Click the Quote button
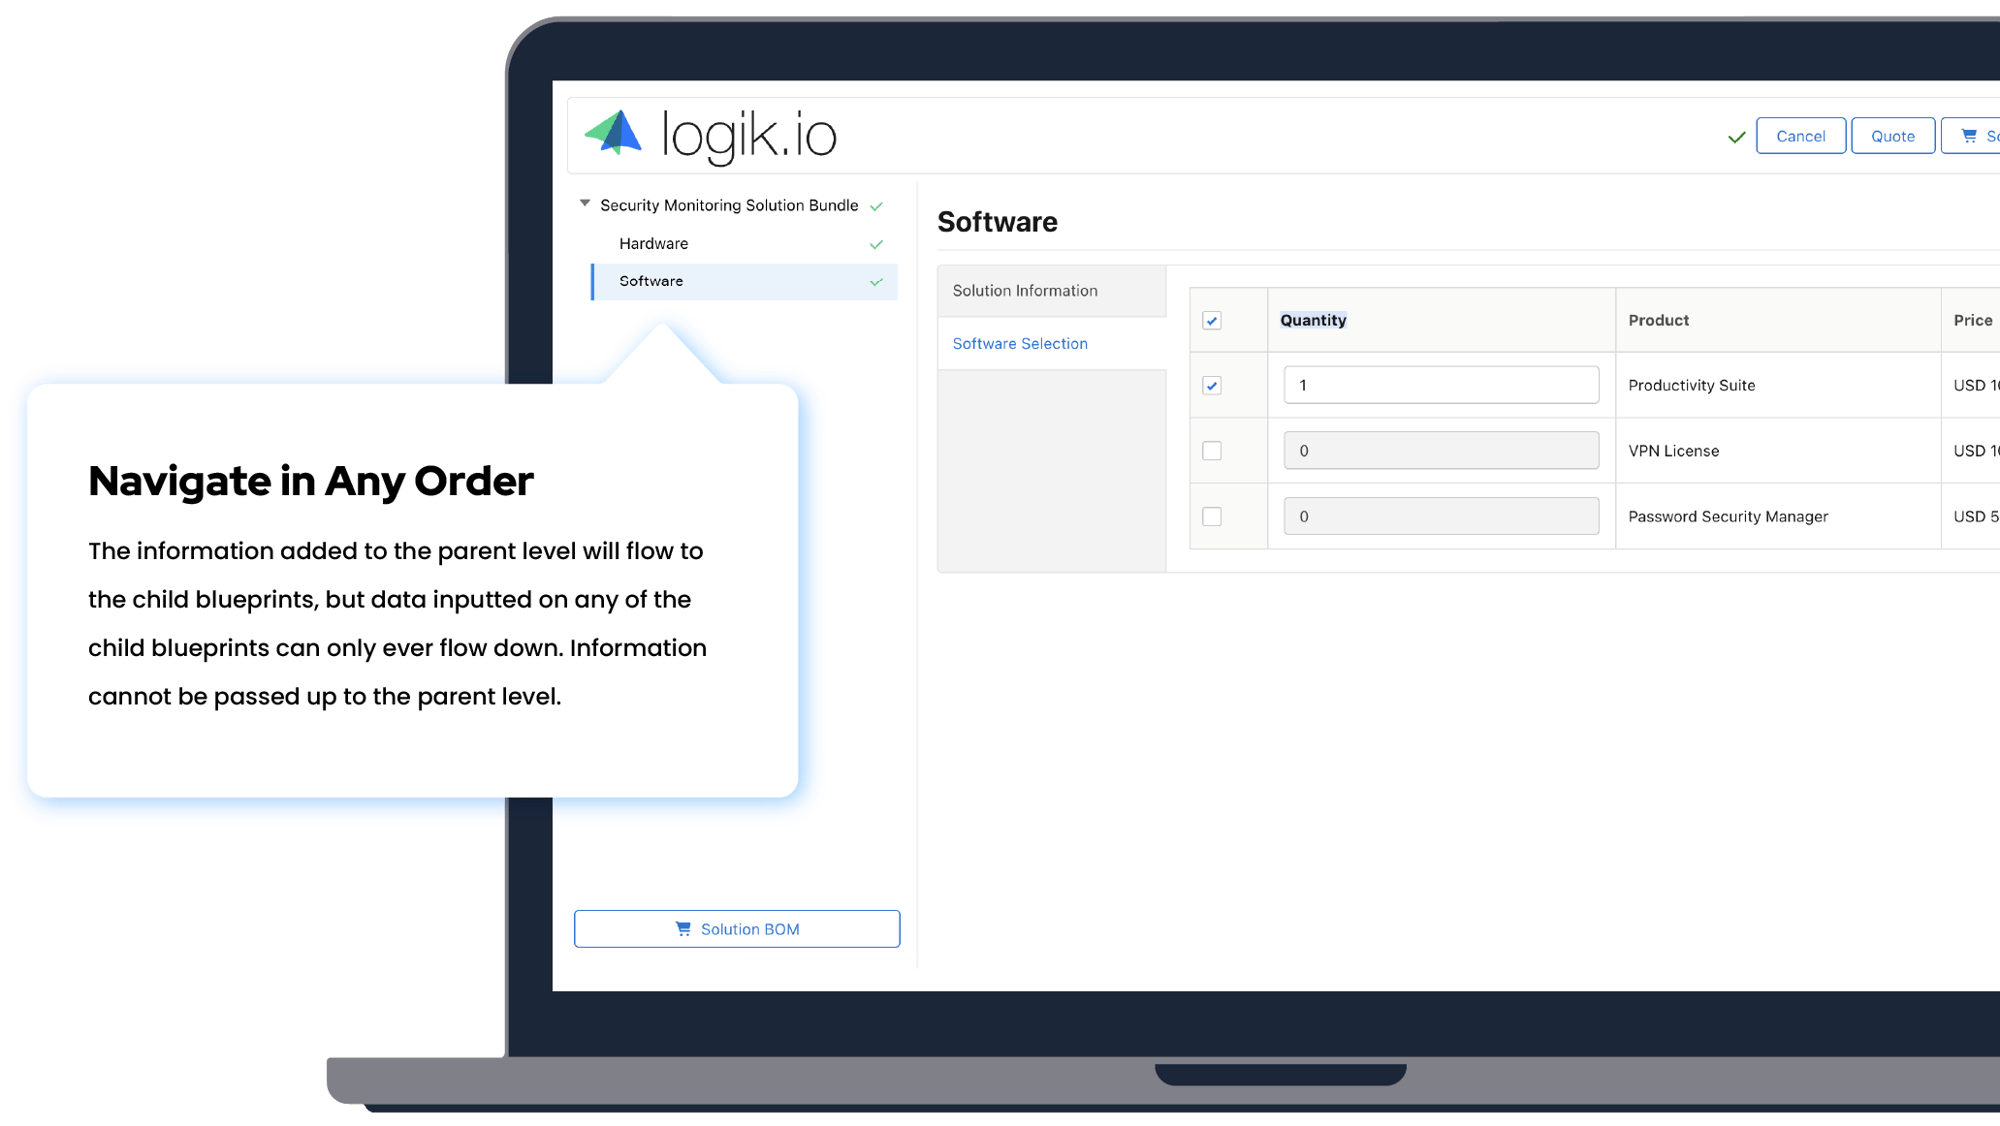Viewport: 2000px width, 1126px height. [1892, 136]
